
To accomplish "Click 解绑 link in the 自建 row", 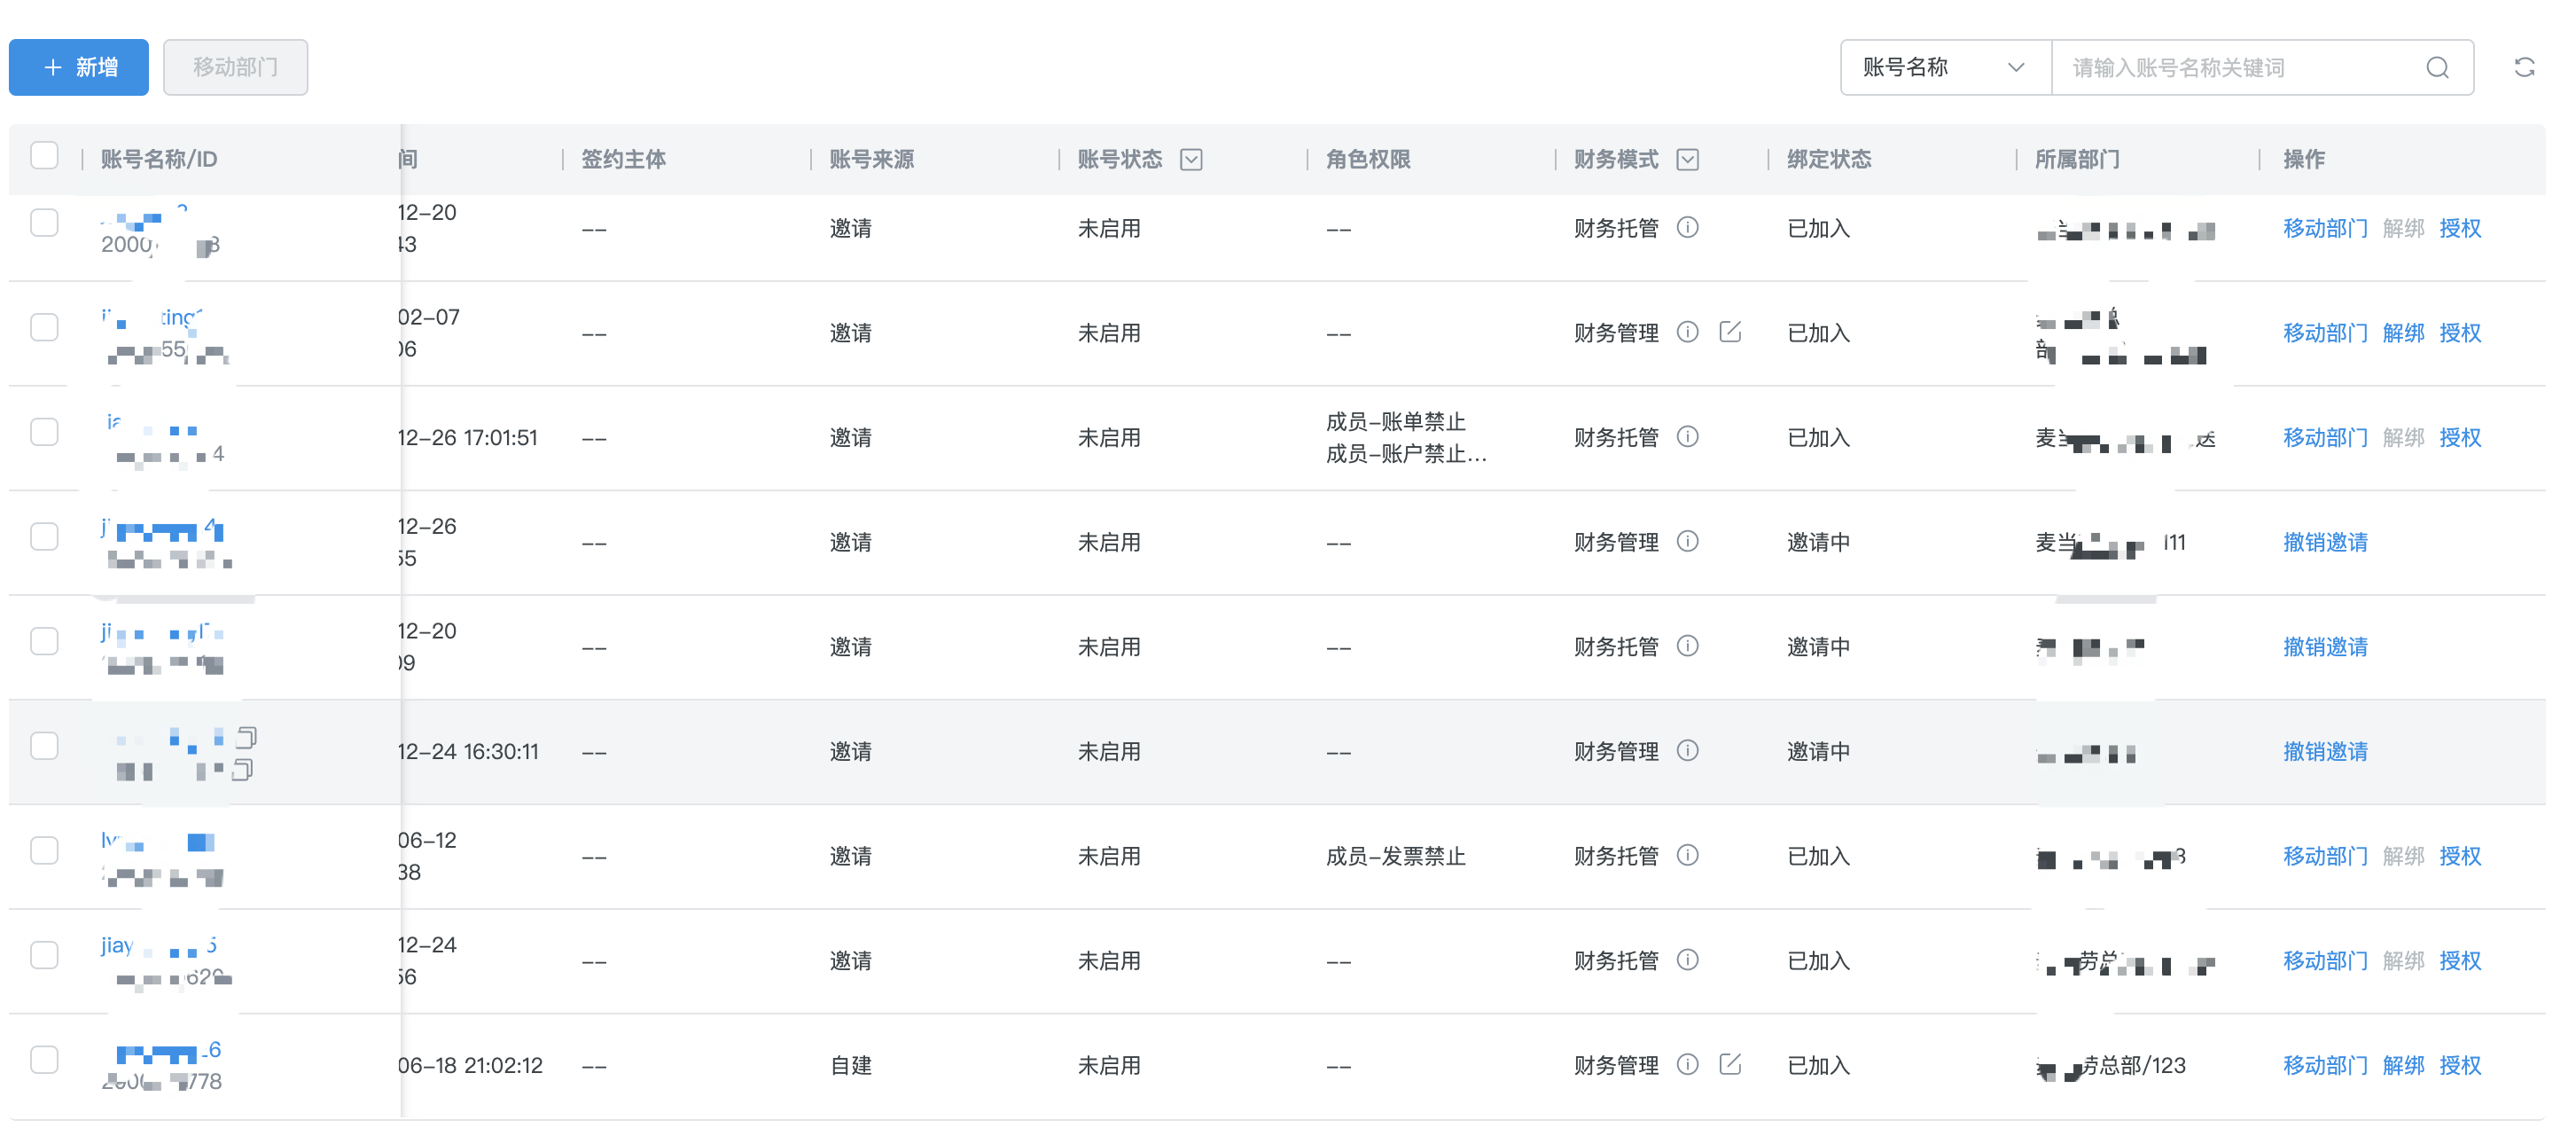I will [x=2402, y=1065].
